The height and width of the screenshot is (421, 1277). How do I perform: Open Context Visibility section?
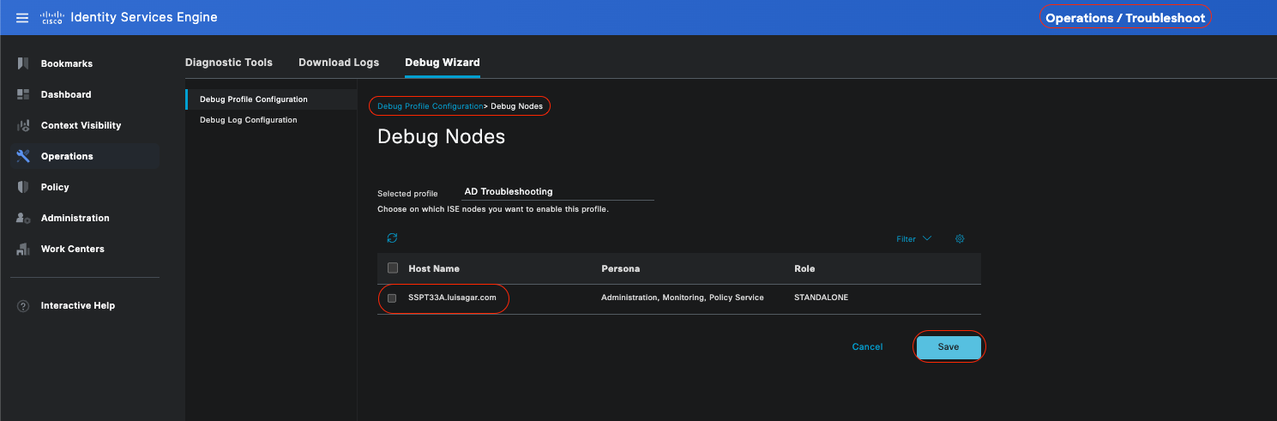(x=81, y=125)
